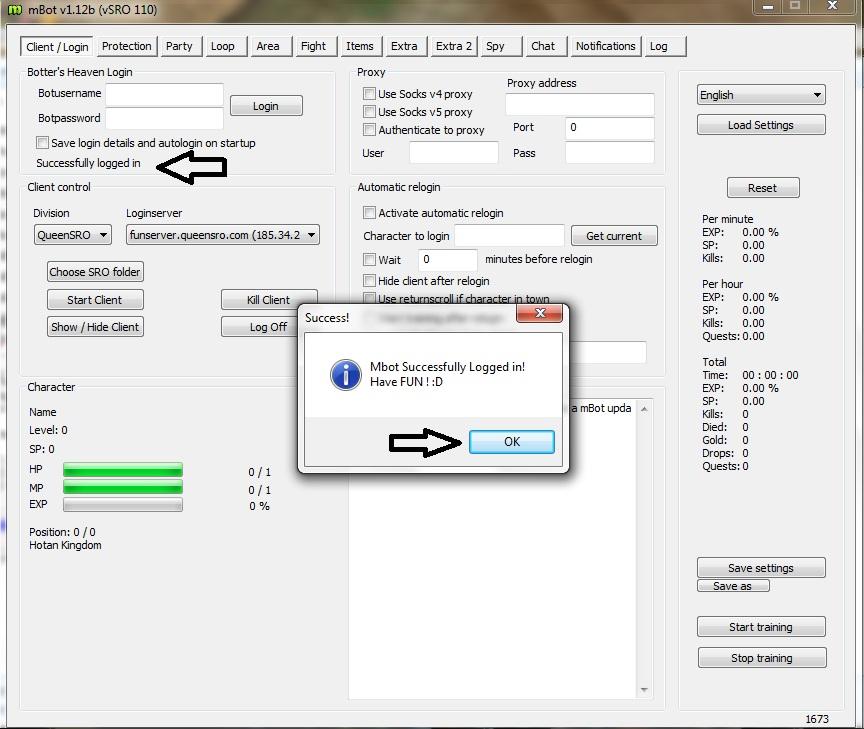Screen dimensions: 864x729
Task: Toggle Use returnscroll if character in town
Action: 369,298
